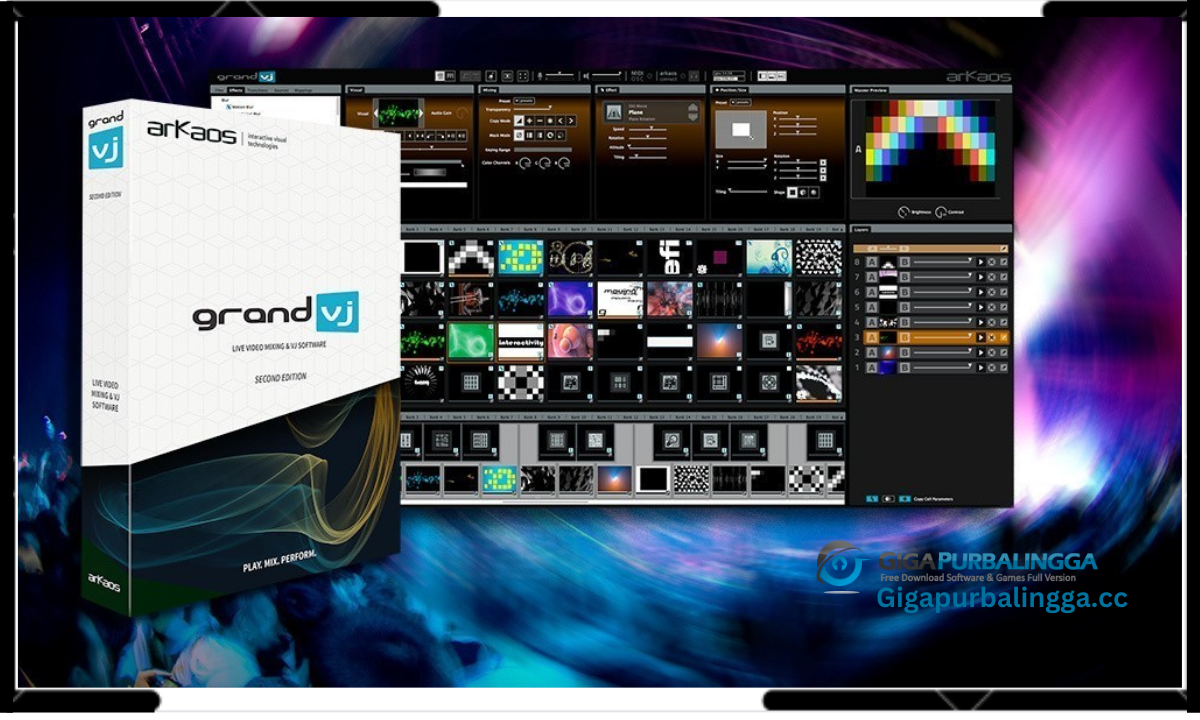Select previous visual arrow in Visual panel
This screenshot has height=720, width=1200.
376,113
